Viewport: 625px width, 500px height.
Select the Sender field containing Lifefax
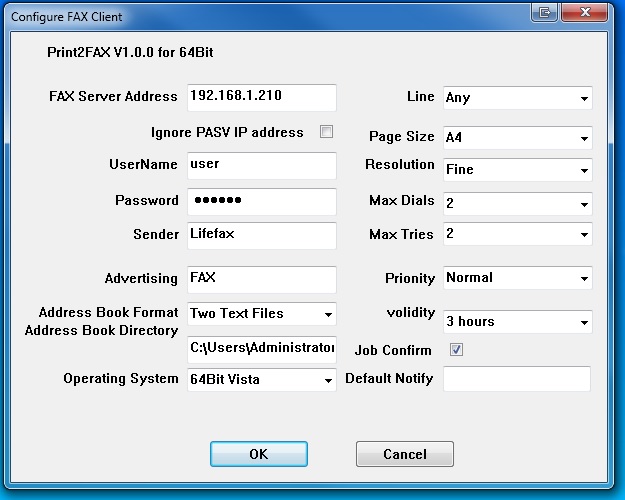[x=262, y=236]
